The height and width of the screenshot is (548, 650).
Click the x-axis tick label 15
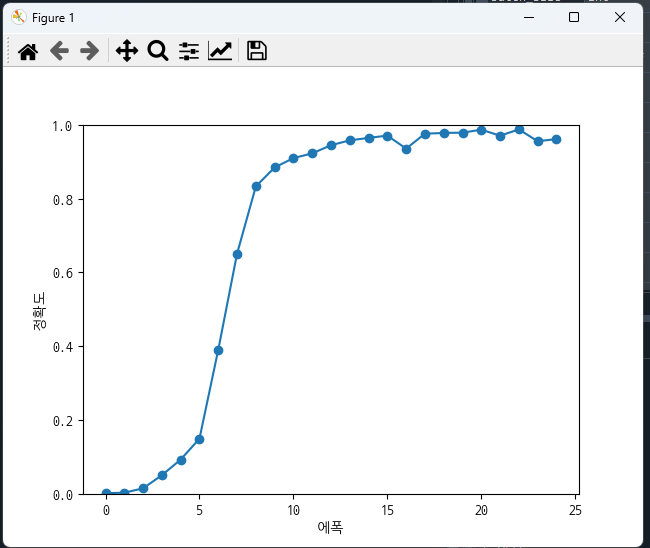tap(388, 510)
